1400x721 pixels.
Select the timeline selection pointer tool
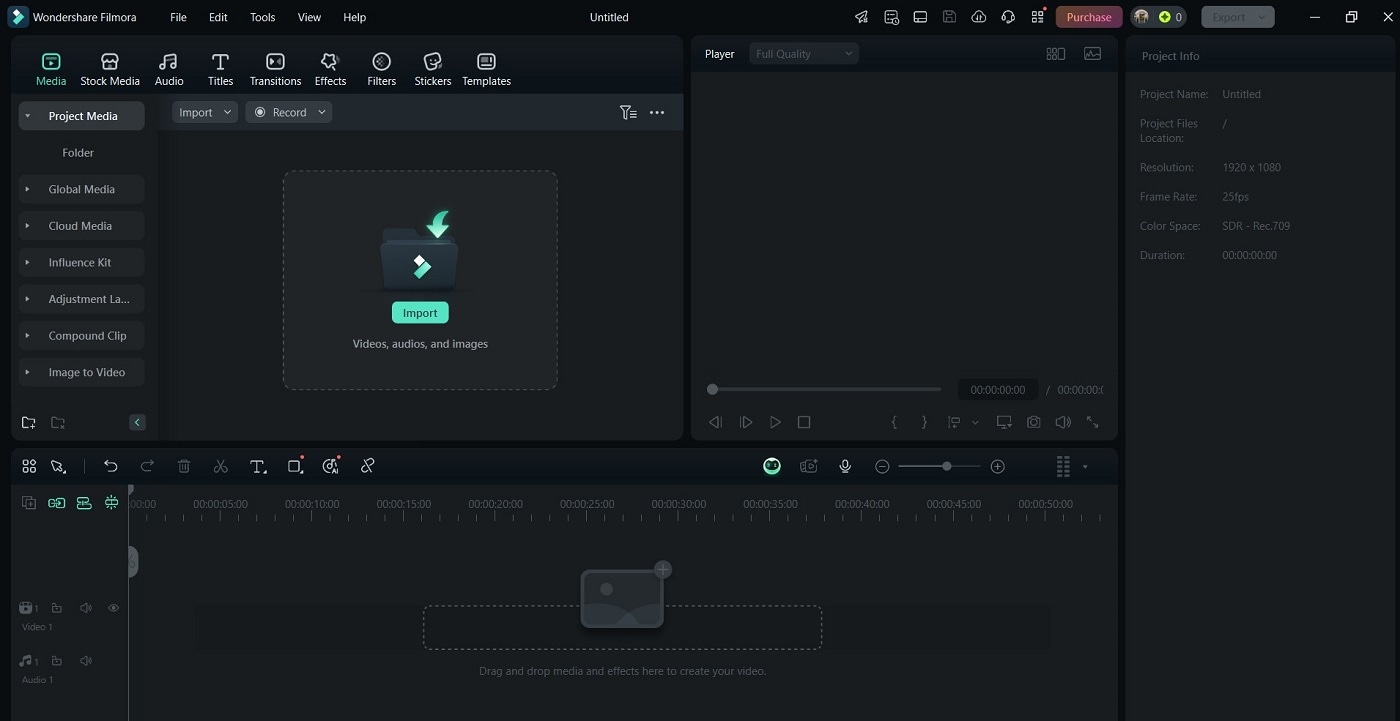pos(58,466)
